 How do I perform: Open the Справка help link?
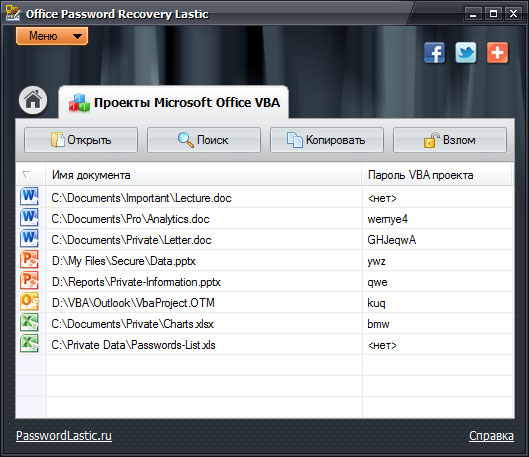pos(491,436)
